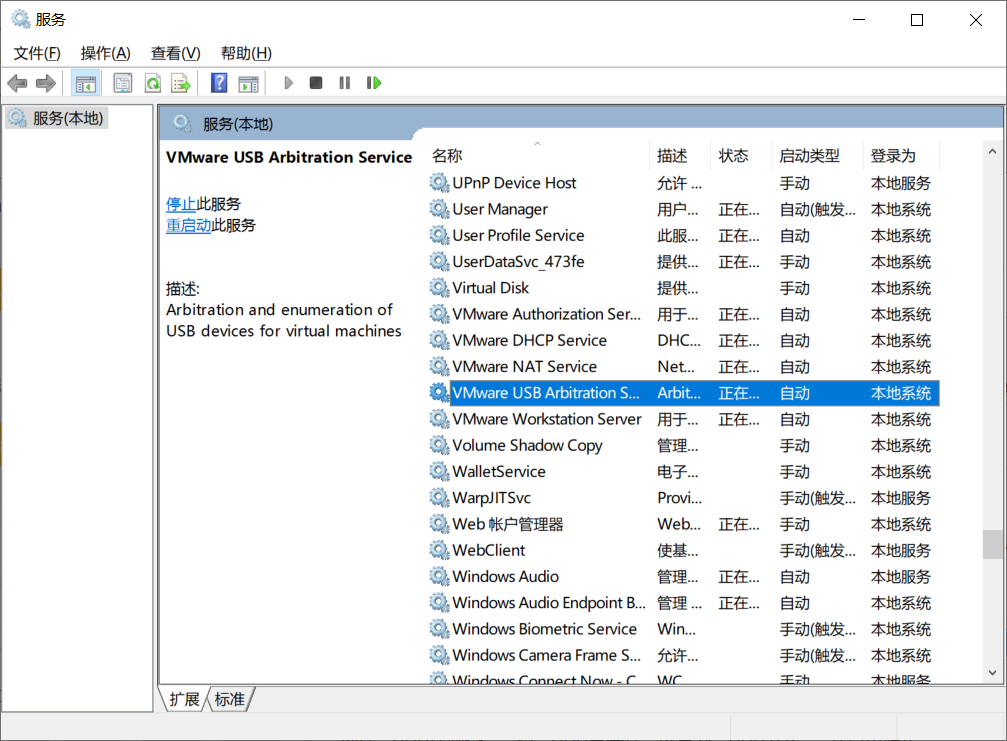Viewport: 1007px width, 741px height.
Task: Click gear icon of User Manager row
Action: (439, 209)
